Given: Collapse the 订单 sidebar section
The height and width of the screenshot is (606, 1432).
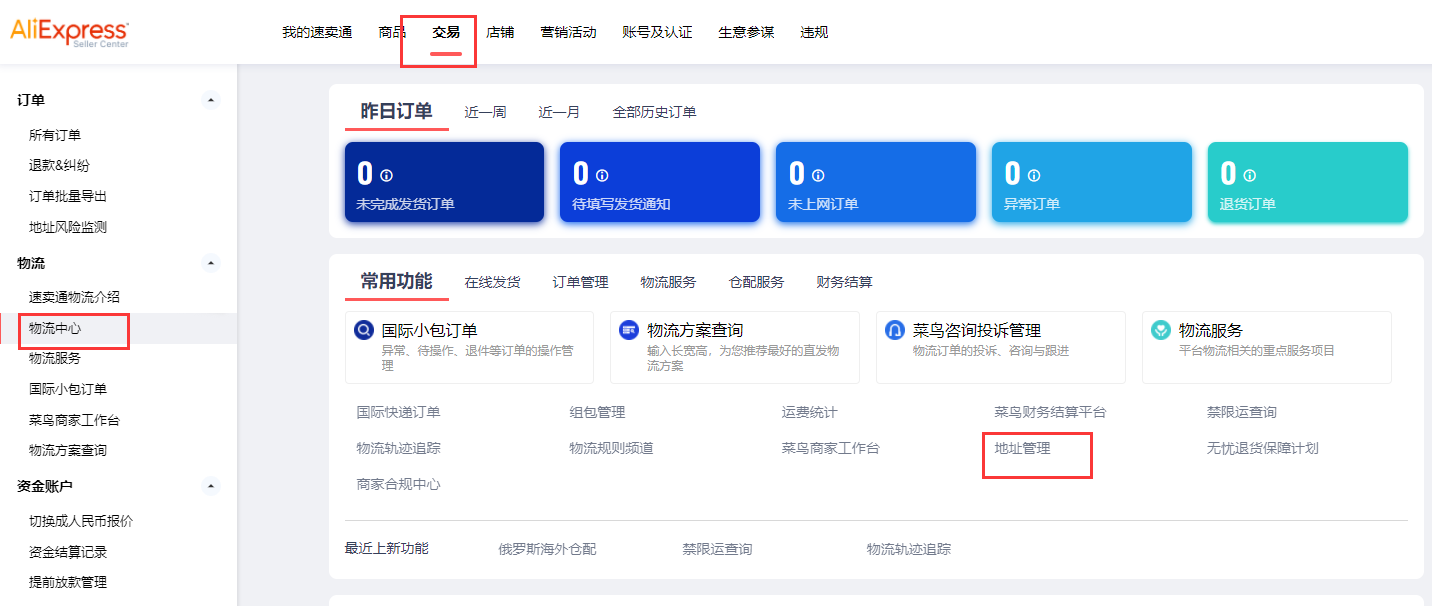Looking at the screenshot, I should (x=210, y=100).
